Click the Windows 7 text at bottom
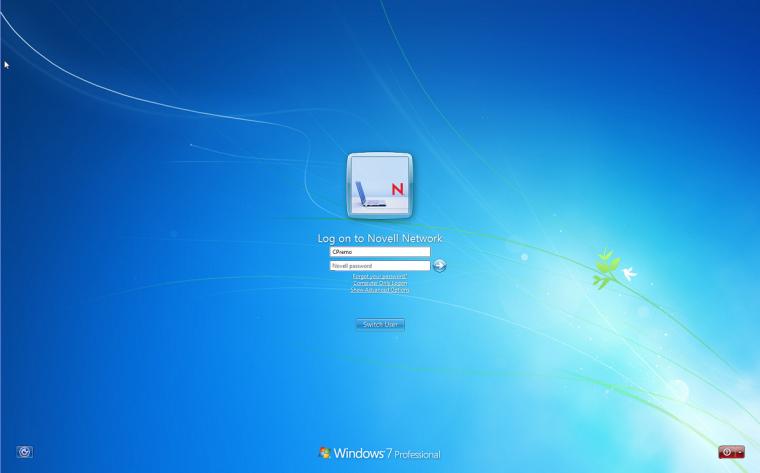 coord(362,453)
